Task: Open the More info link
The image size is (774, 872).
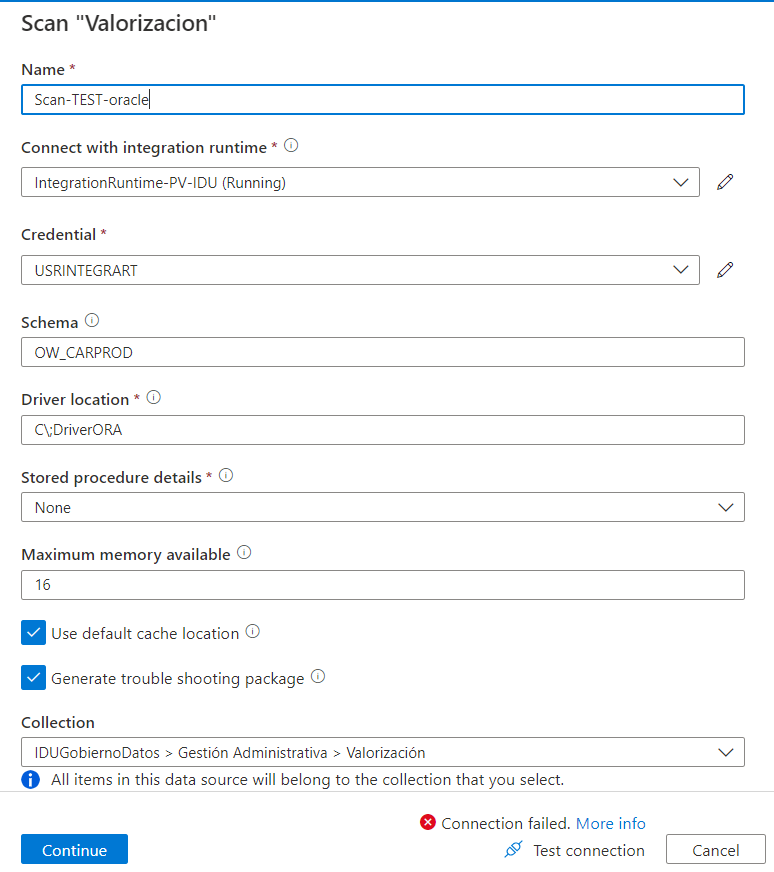Action: pos(611,822)
